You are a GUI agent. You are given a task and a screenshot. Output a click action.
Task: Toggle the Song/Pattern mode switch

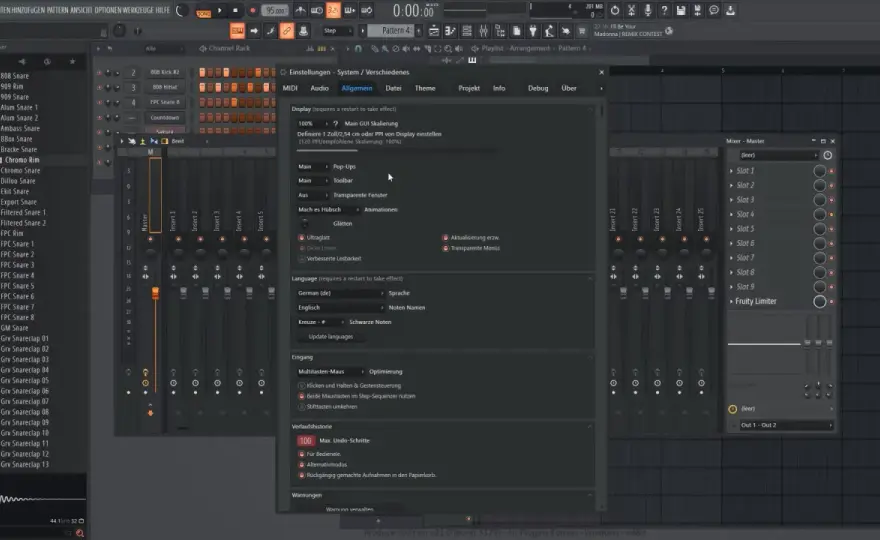click(x=203, y=12)
